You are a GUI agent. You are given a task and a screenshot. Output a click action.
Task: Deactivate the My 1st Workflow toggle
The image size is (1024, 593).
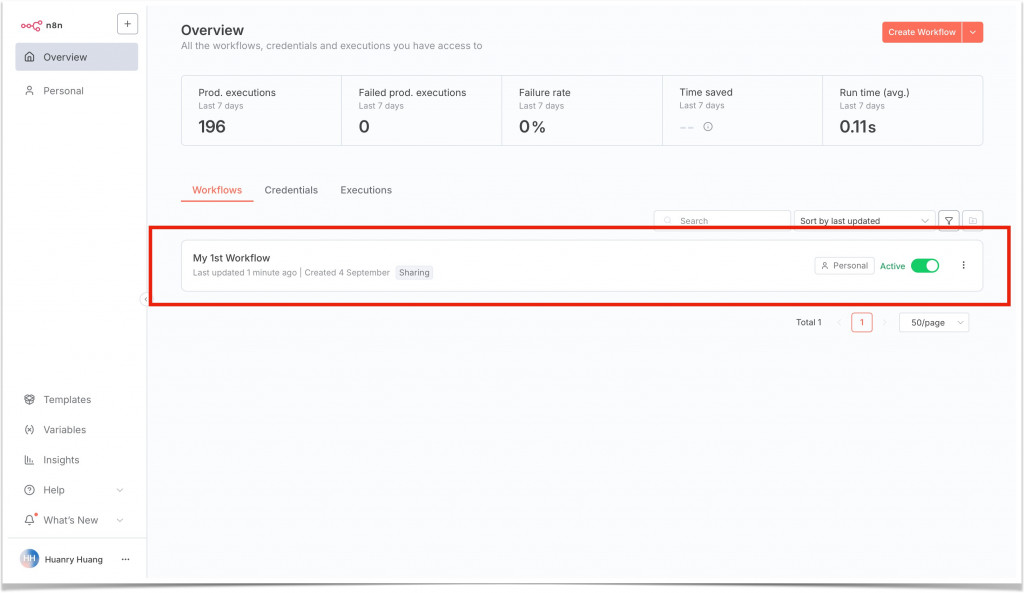[925, 265]
